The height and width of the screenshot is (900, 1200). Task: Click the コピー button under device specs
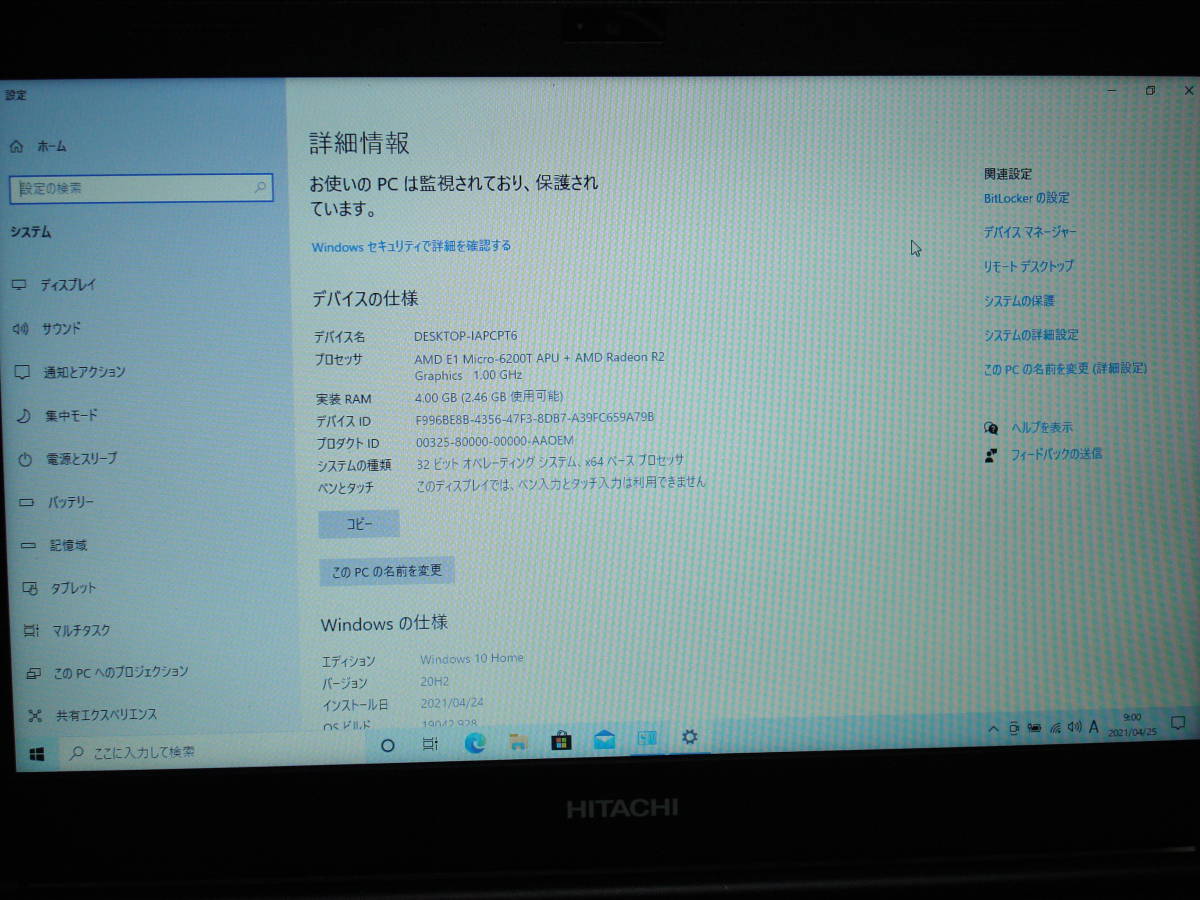(x=359, y=524)
